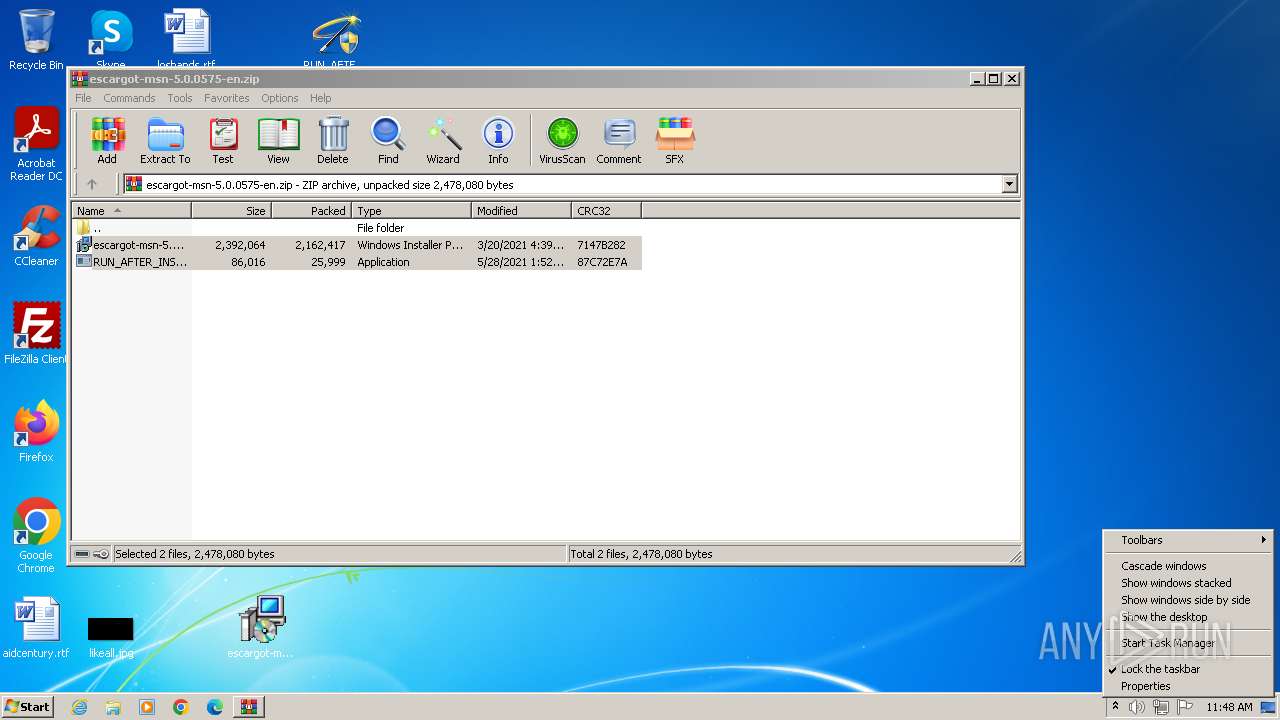This screenshot has height=720, width=1280.
Task: Sort by the CRC32 column header
Action: click(x=607, y=211)
